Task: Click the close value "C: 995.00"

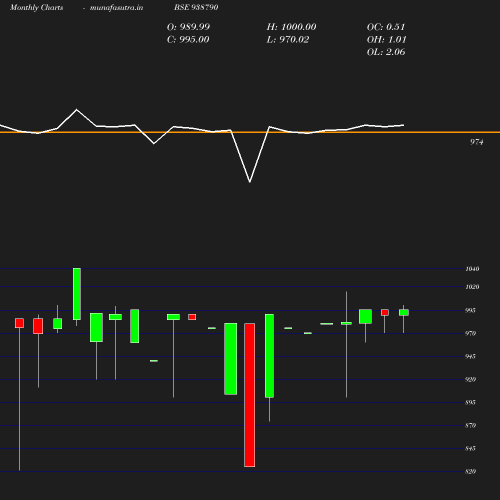Action: [188, 40]
